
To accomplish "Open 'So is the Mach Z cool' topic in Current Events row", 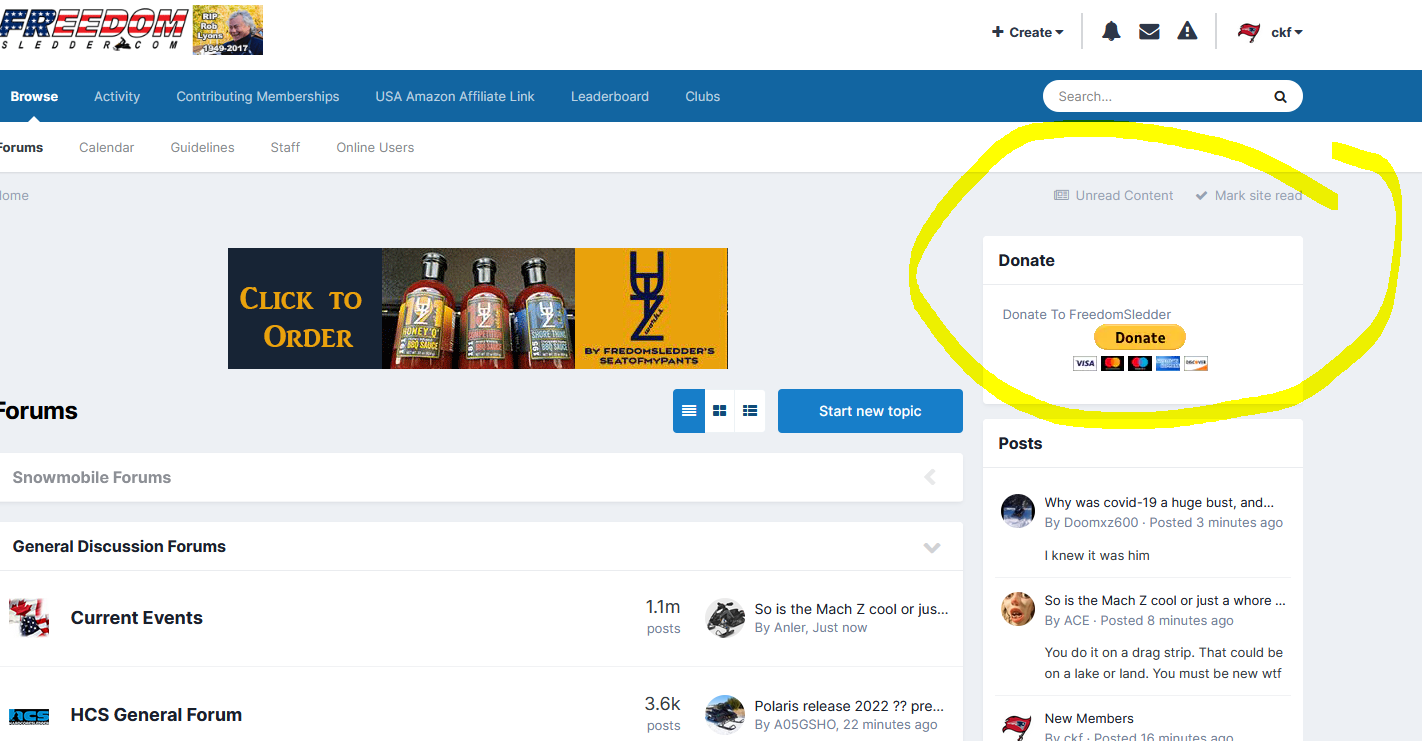I will tap(852, 608).
